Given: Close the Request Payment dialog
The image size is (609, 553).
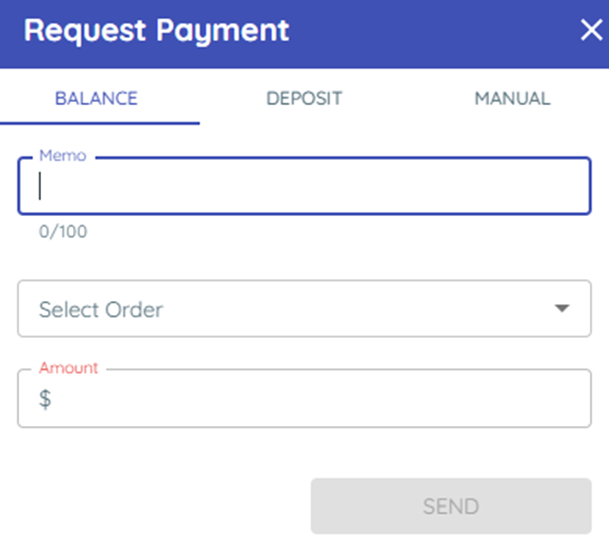Looking at the screenshot, I should 590,30.
